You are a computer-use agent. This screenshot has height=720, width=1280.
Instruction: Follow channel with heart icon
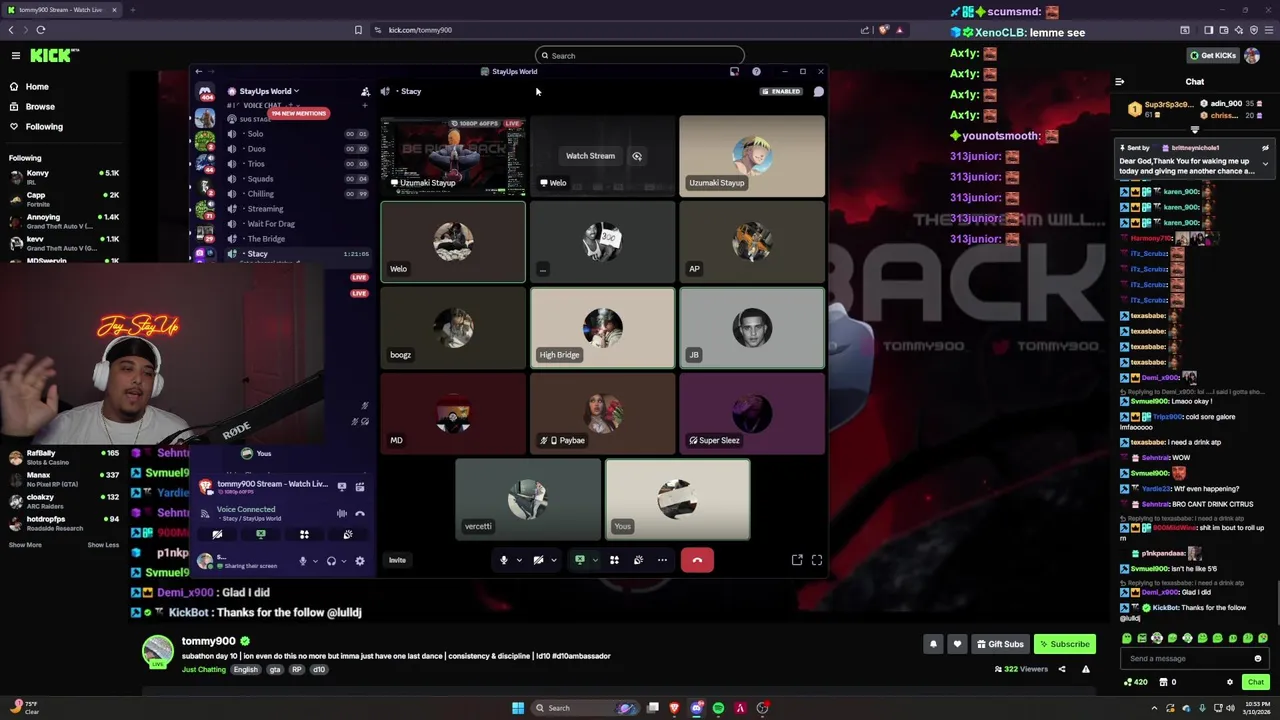coord(957,644)
